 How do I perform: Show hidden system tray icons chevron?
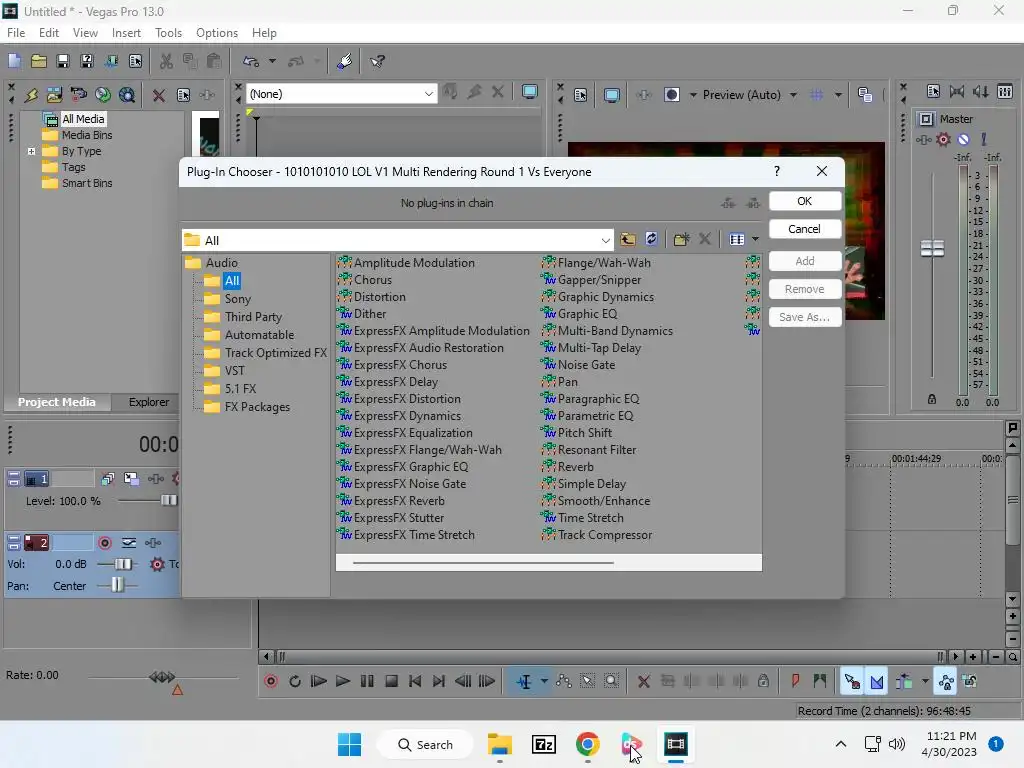[841, 744]
